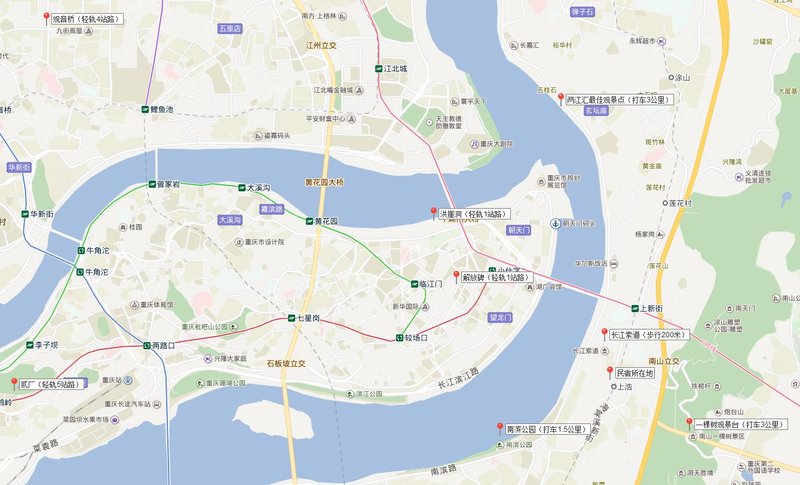800x485 pixels.
Task: Click the 朝天门码头 anchor icon
Action: [x=555, y=223]
